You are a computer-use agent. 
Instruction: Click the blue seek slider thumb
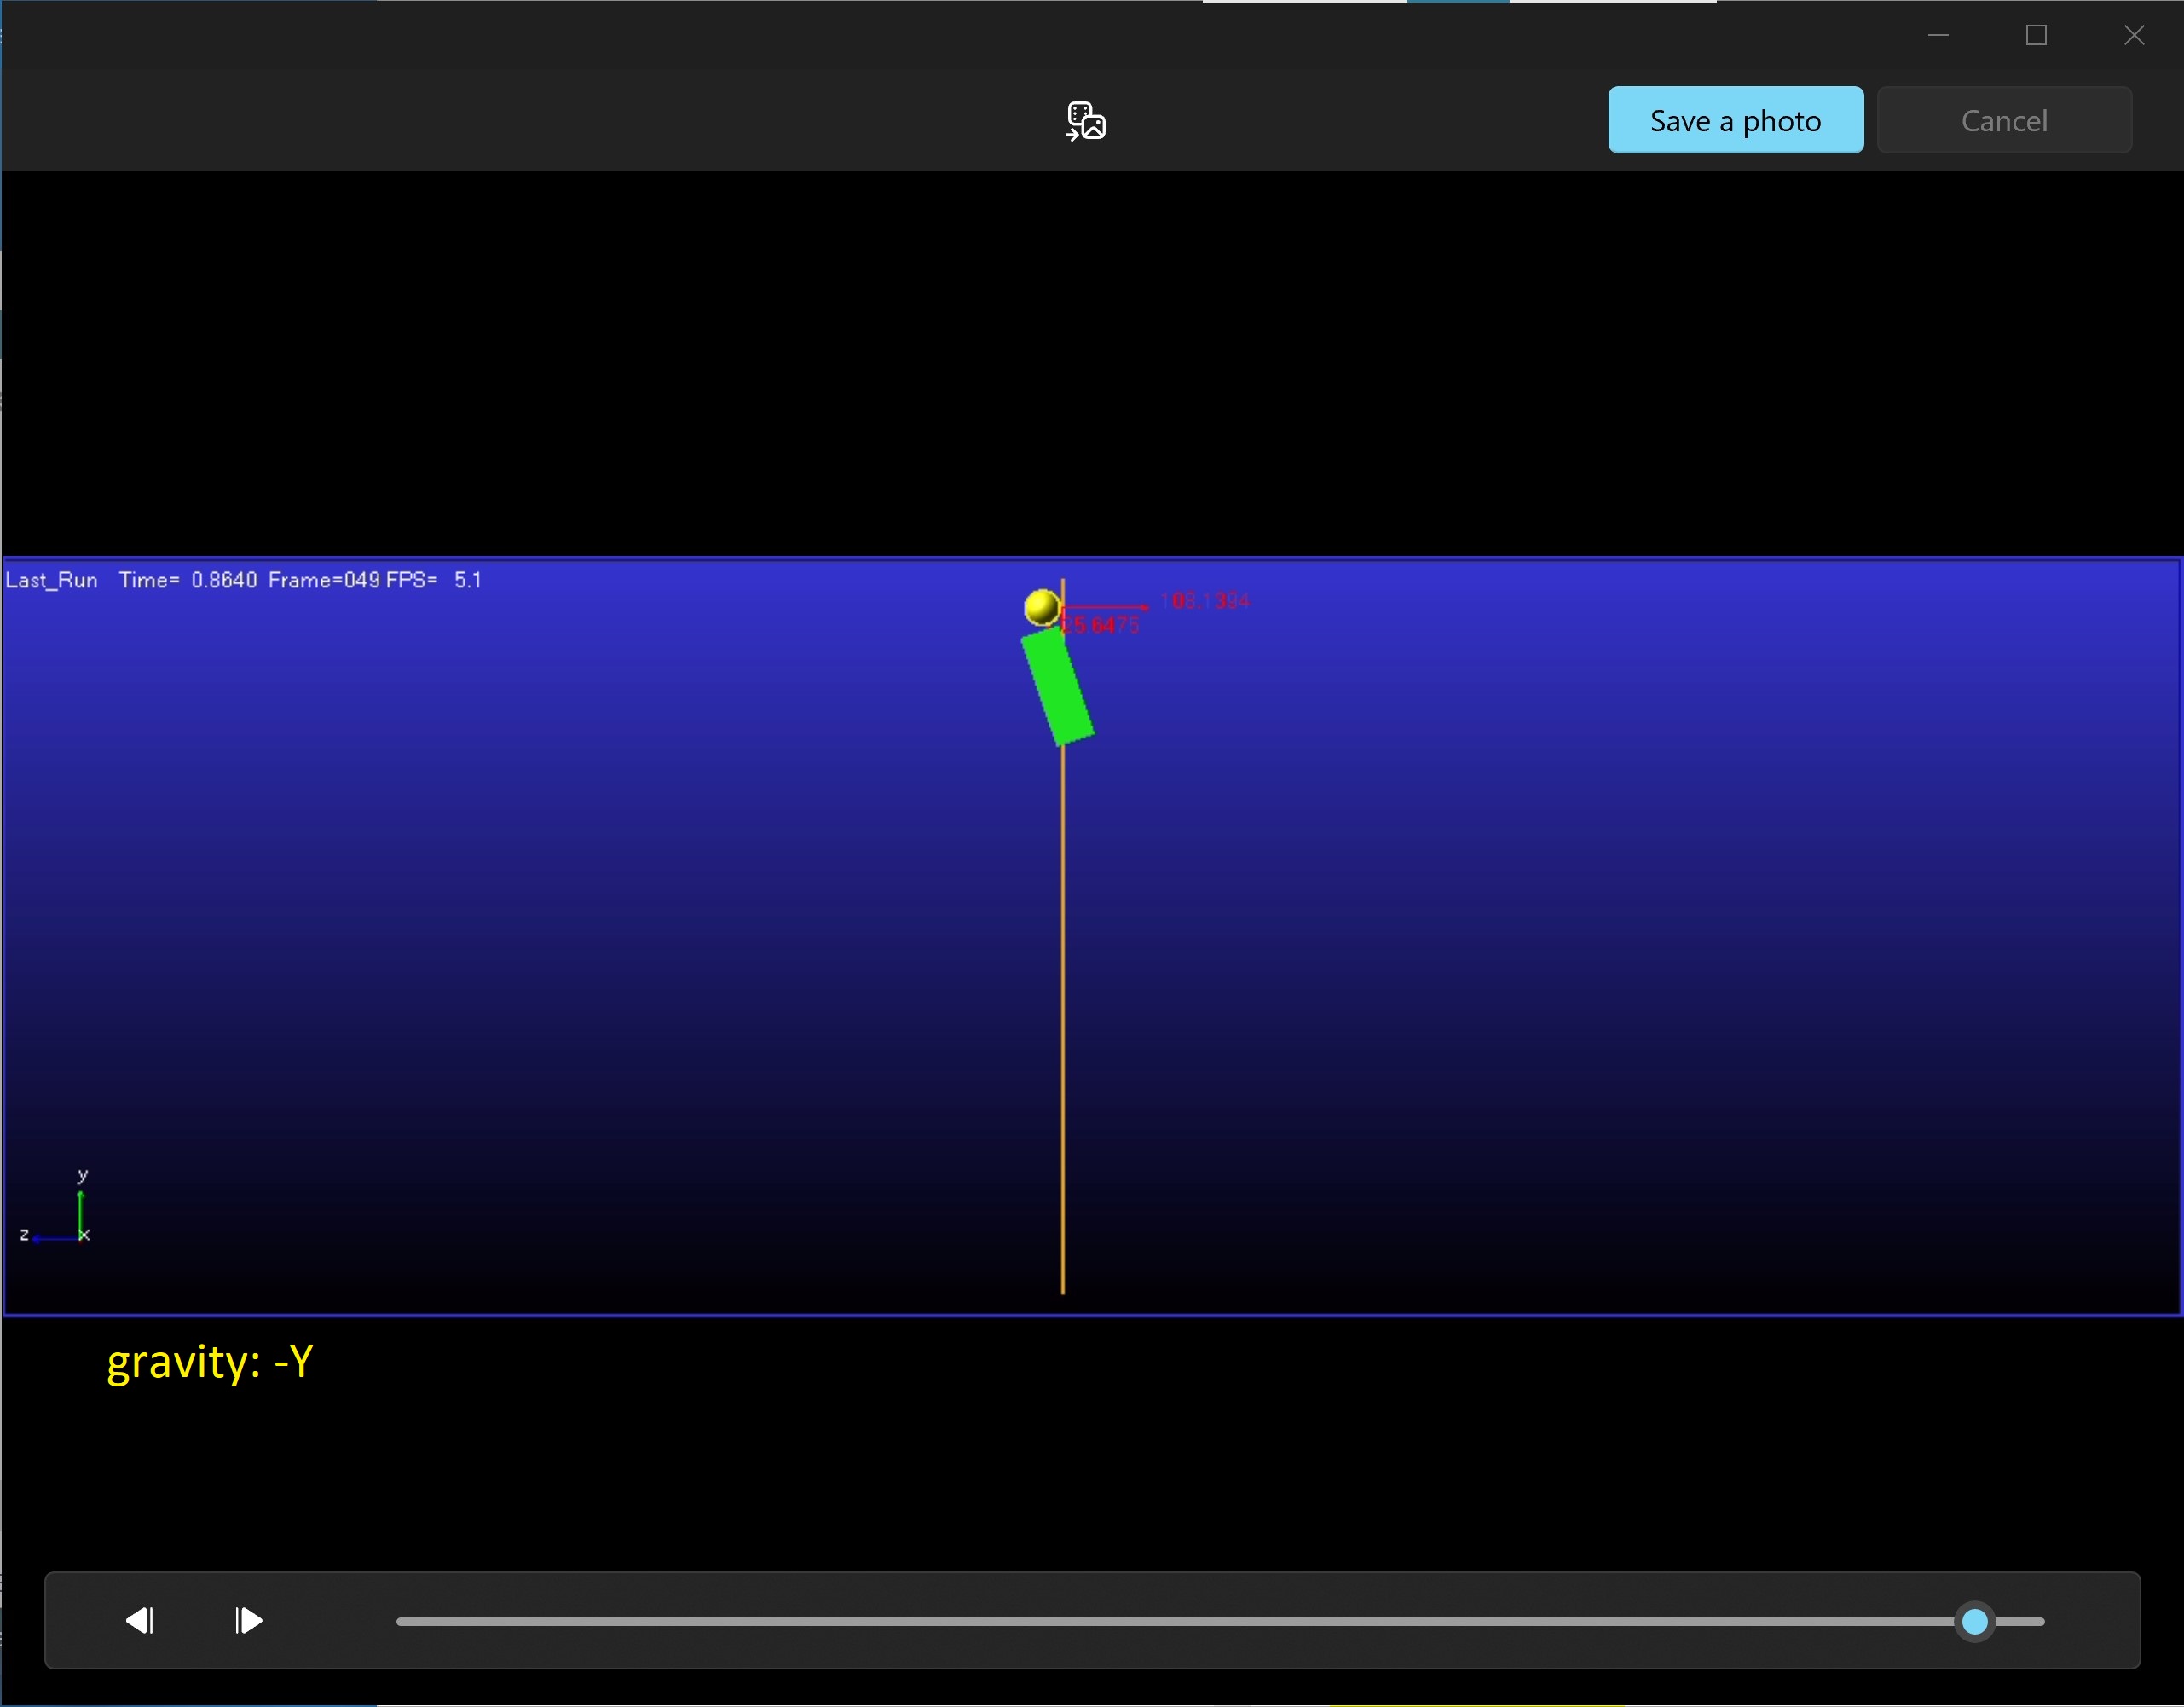pos(1974,1621)
